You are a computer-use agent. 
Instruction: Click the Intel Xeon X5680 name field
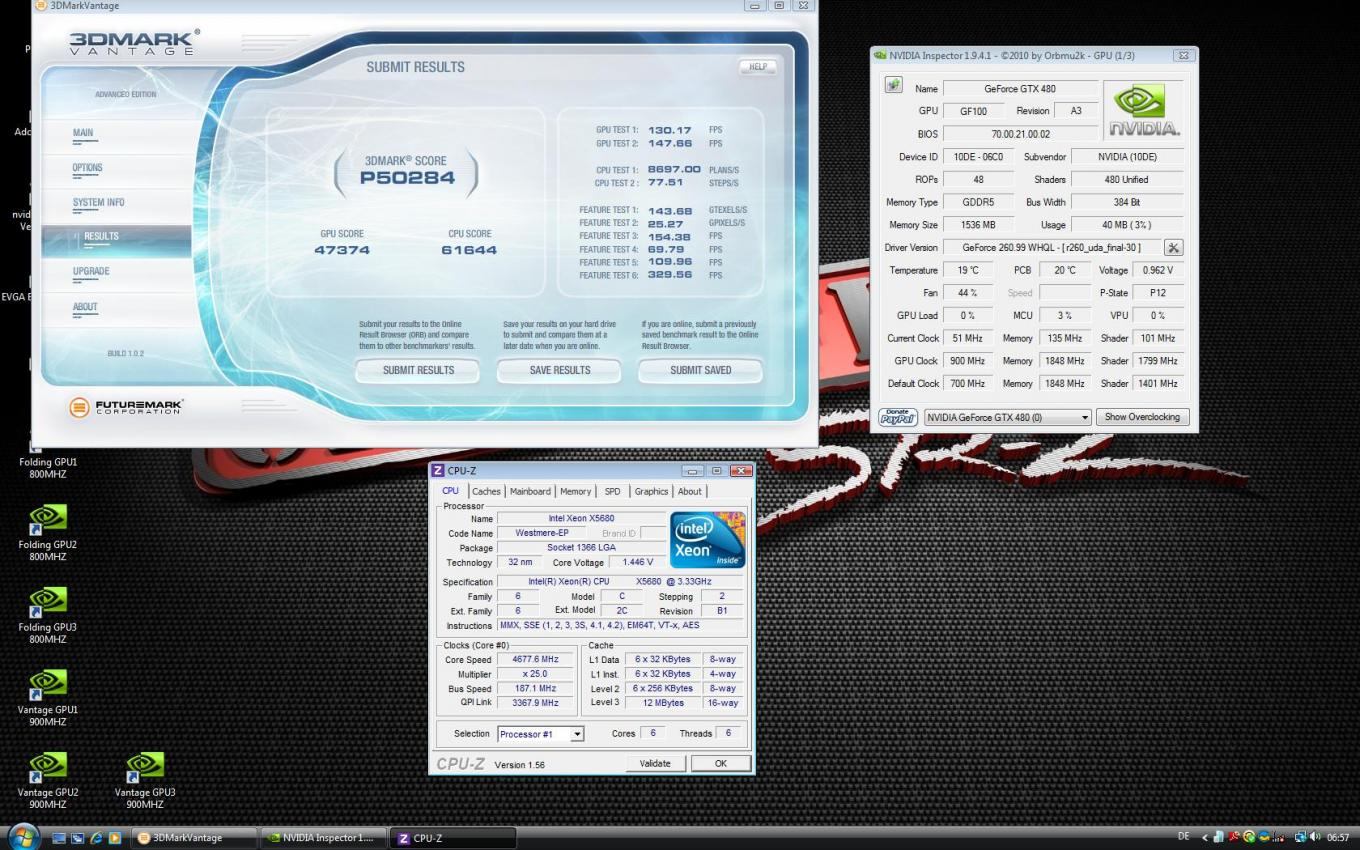(581, 519)
